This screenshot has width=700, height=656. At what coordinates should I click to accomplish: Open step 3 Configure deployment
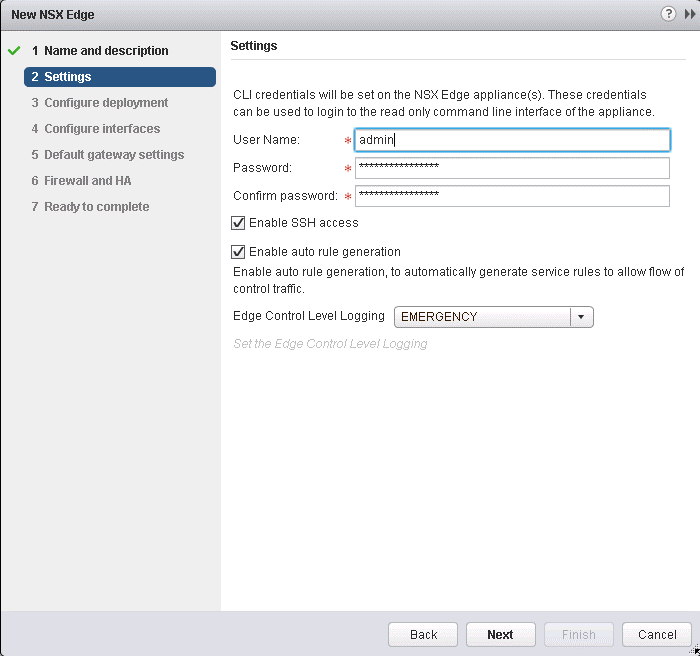coord(106,103)
